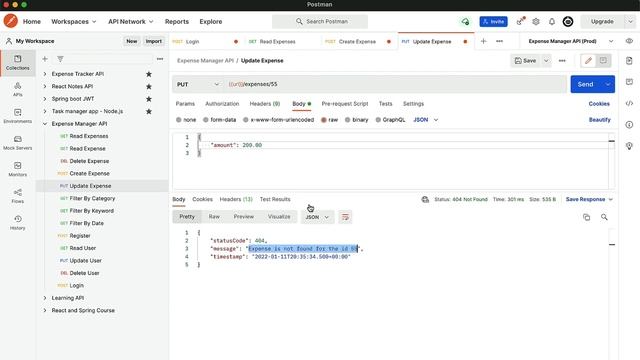The image size is (640, 360).
Task: Open the PUT method dropdown
Action: (198, 84)
